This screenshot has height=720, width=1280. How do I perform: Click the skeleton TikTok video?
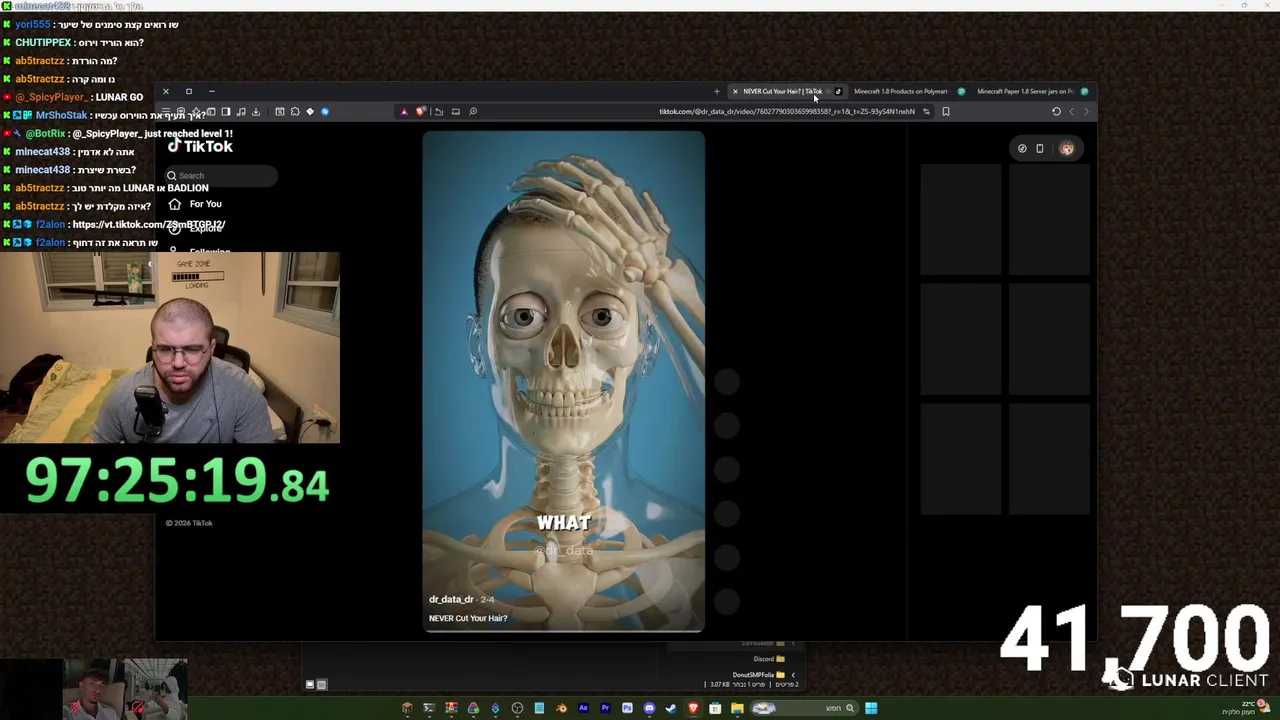tap(563, 381)
